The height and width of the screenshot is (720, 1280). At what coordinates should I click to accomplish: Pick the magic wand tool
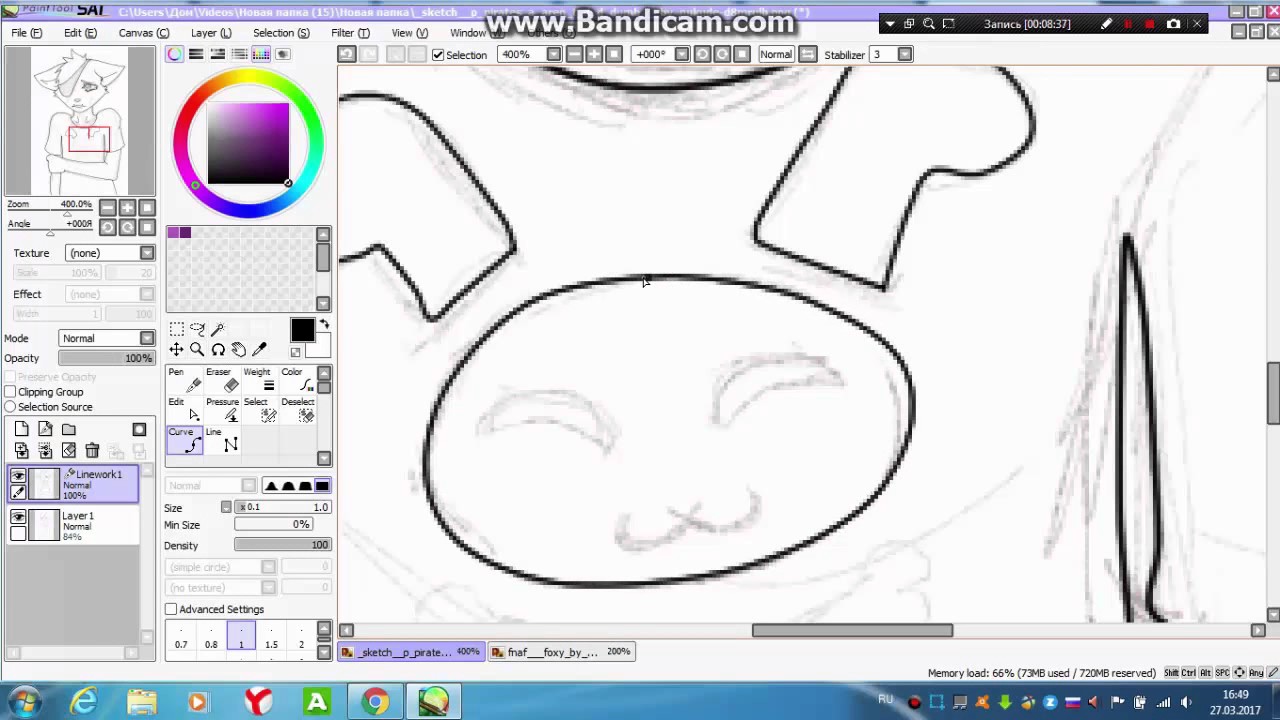(218, 329)
